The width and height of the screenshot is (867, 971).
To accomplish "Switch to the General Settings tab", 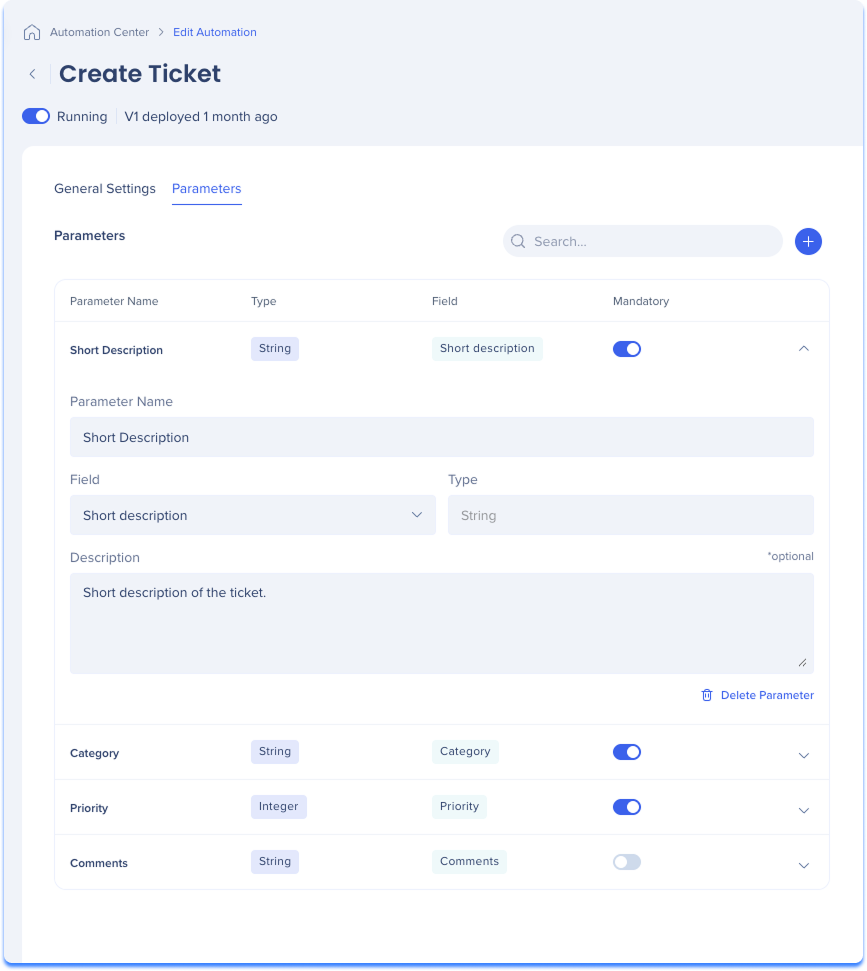I will click(x=105, y=189).
